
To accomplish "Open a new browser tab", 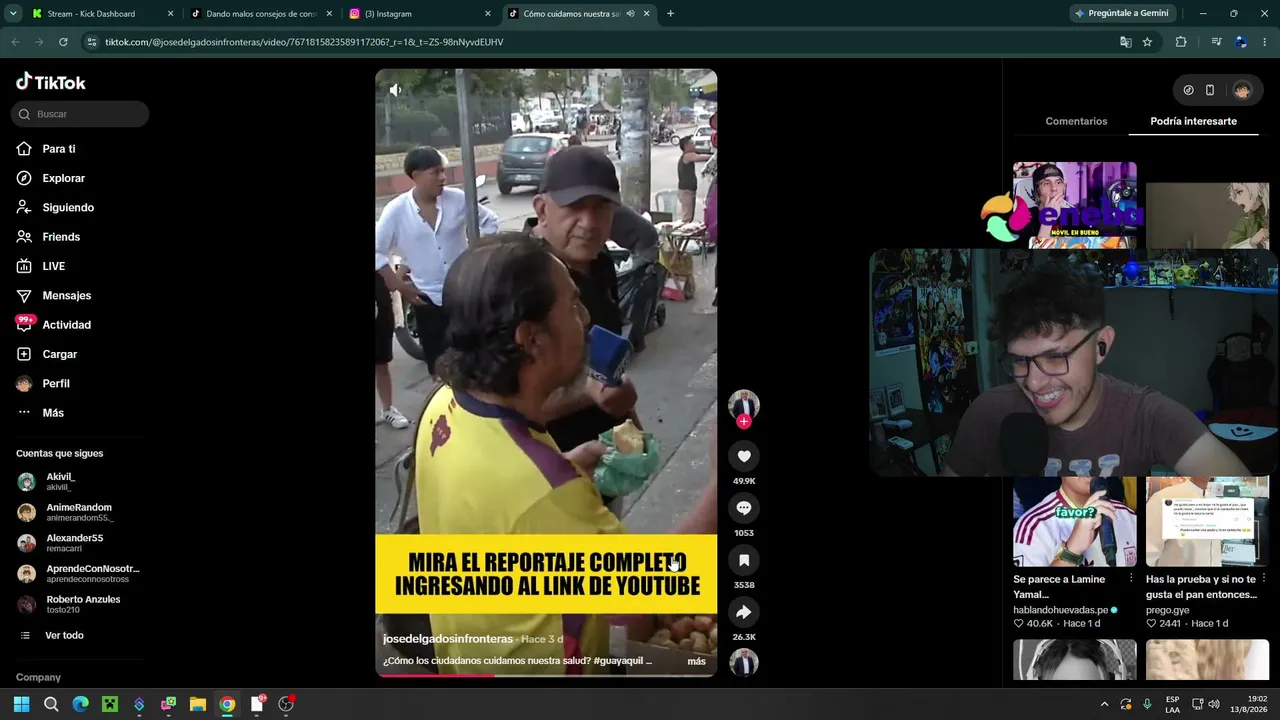I will coord(670,14).
